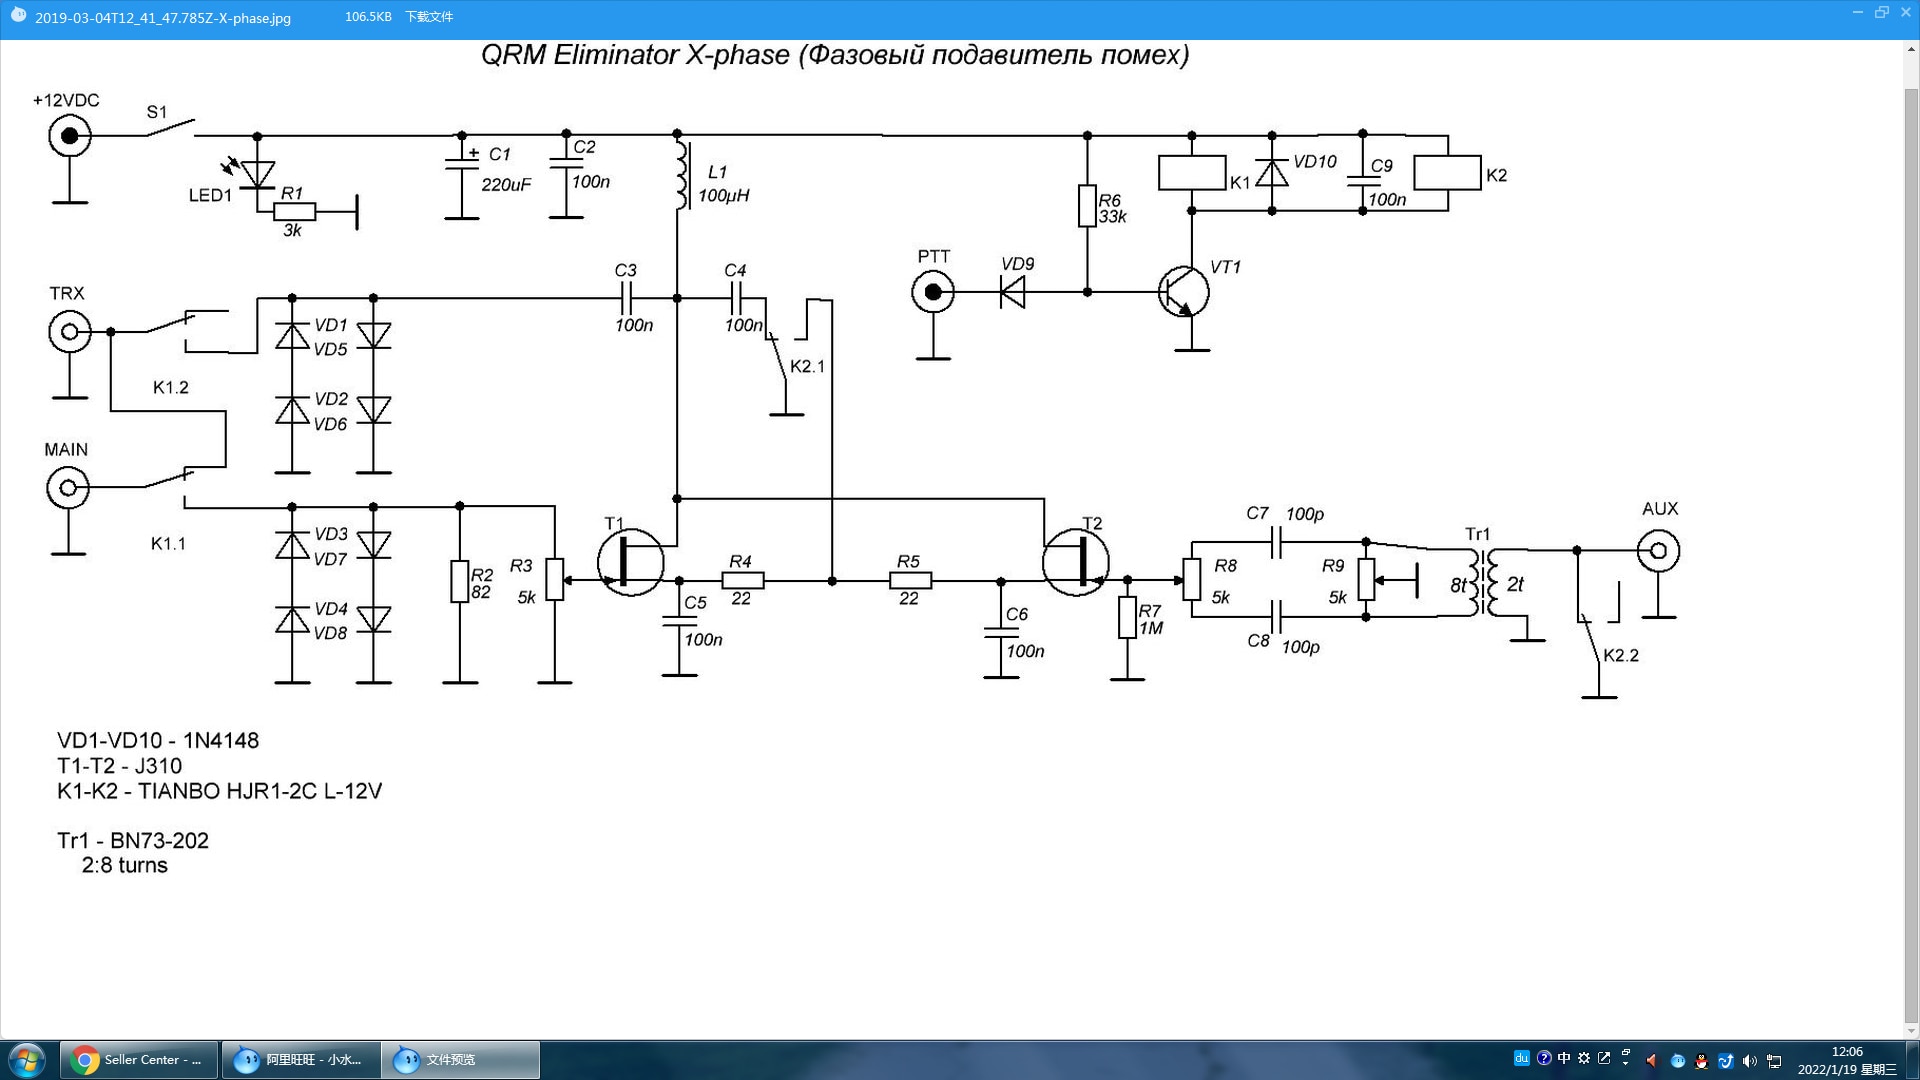Image resolution: width=1920 pixels, height=1080 pixels.
Task: Switch to 阿里旺旺 taskbar window
Action: tap(301, 1060)
